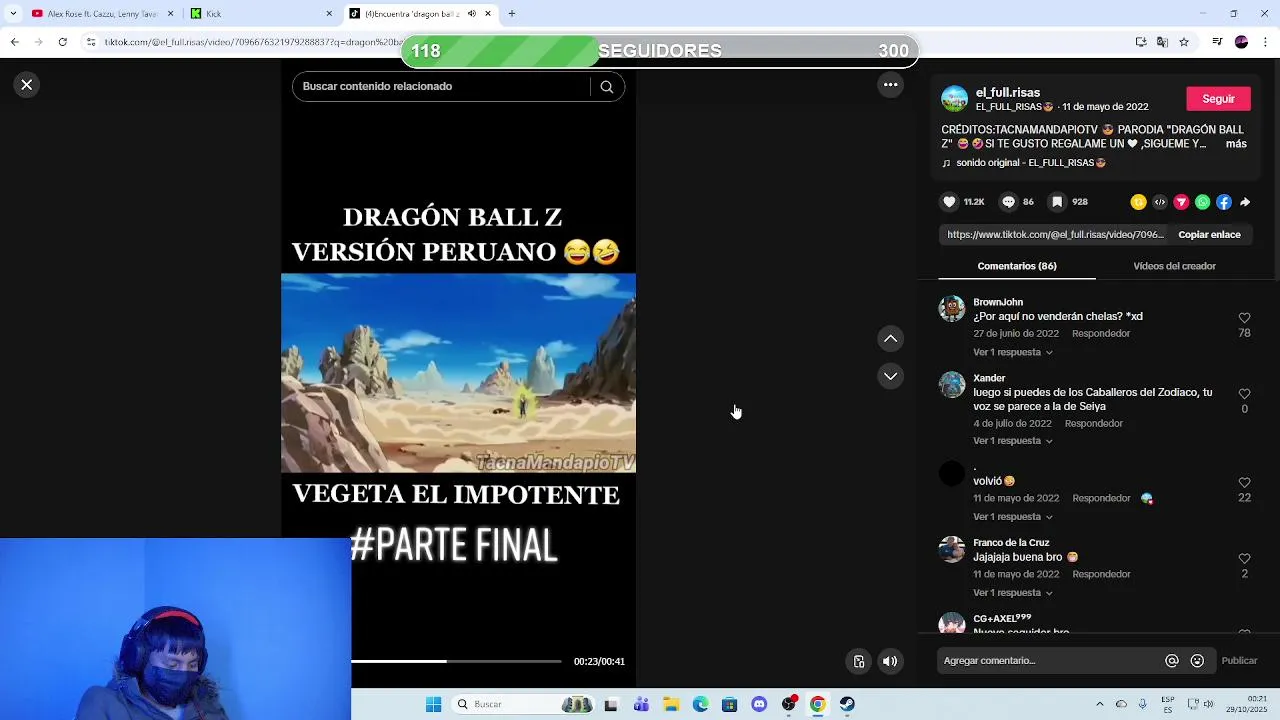Open more share options arrow
Viewport: 1280px width, 720px height.
pyautogui.click(x=1245, y=202)
